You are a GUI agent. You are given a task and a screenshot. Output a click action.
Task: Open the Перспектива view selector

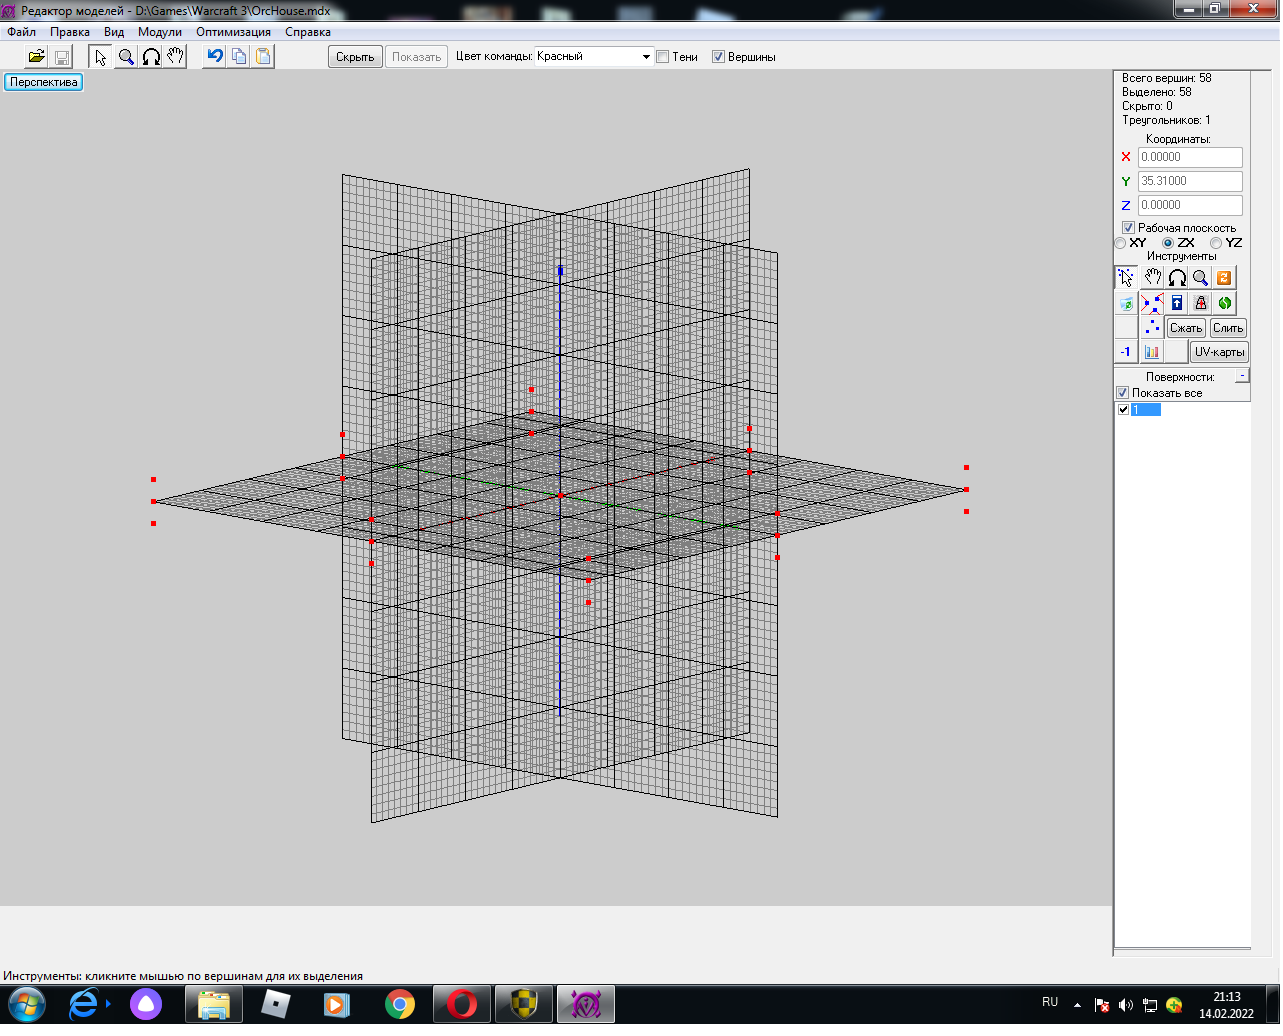44,82
